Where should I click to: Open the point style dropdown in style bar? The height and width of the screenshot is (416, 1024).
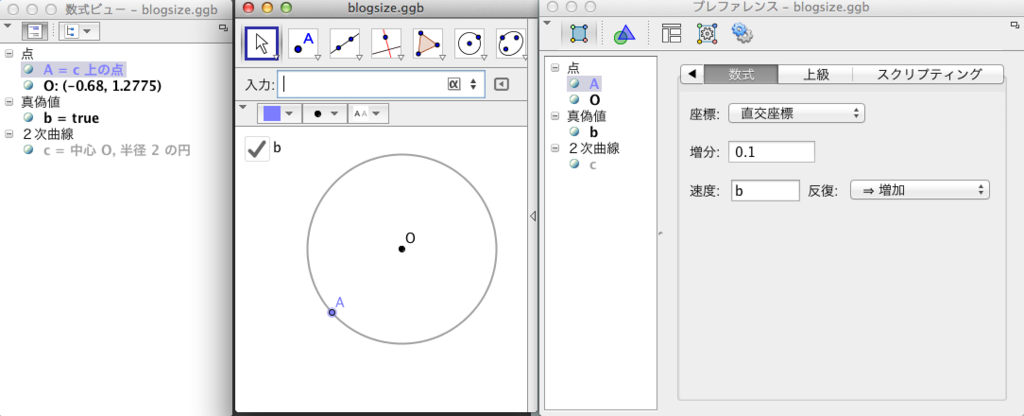coord(323,114)
